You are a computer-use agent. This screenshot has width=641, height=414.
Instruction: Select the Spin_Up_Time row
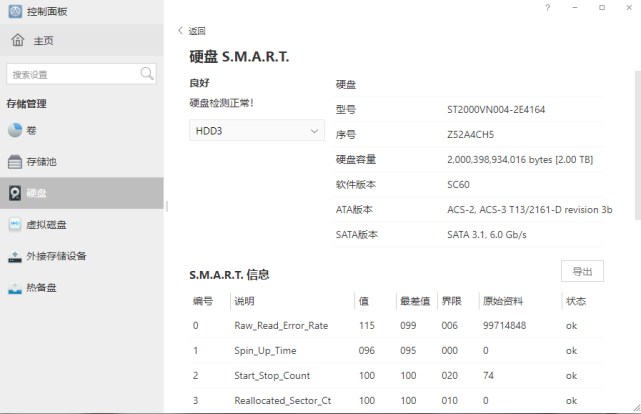396,351
